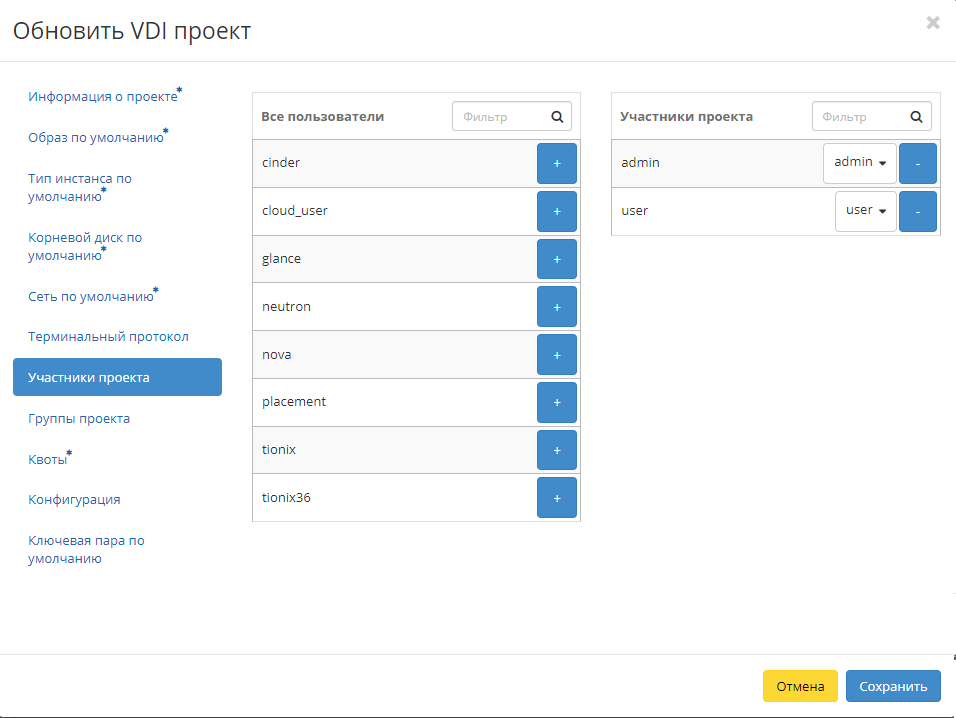Open Информация о проекте section
The width and height of the screenshot is (956, 718).
[x=103, y=95]
